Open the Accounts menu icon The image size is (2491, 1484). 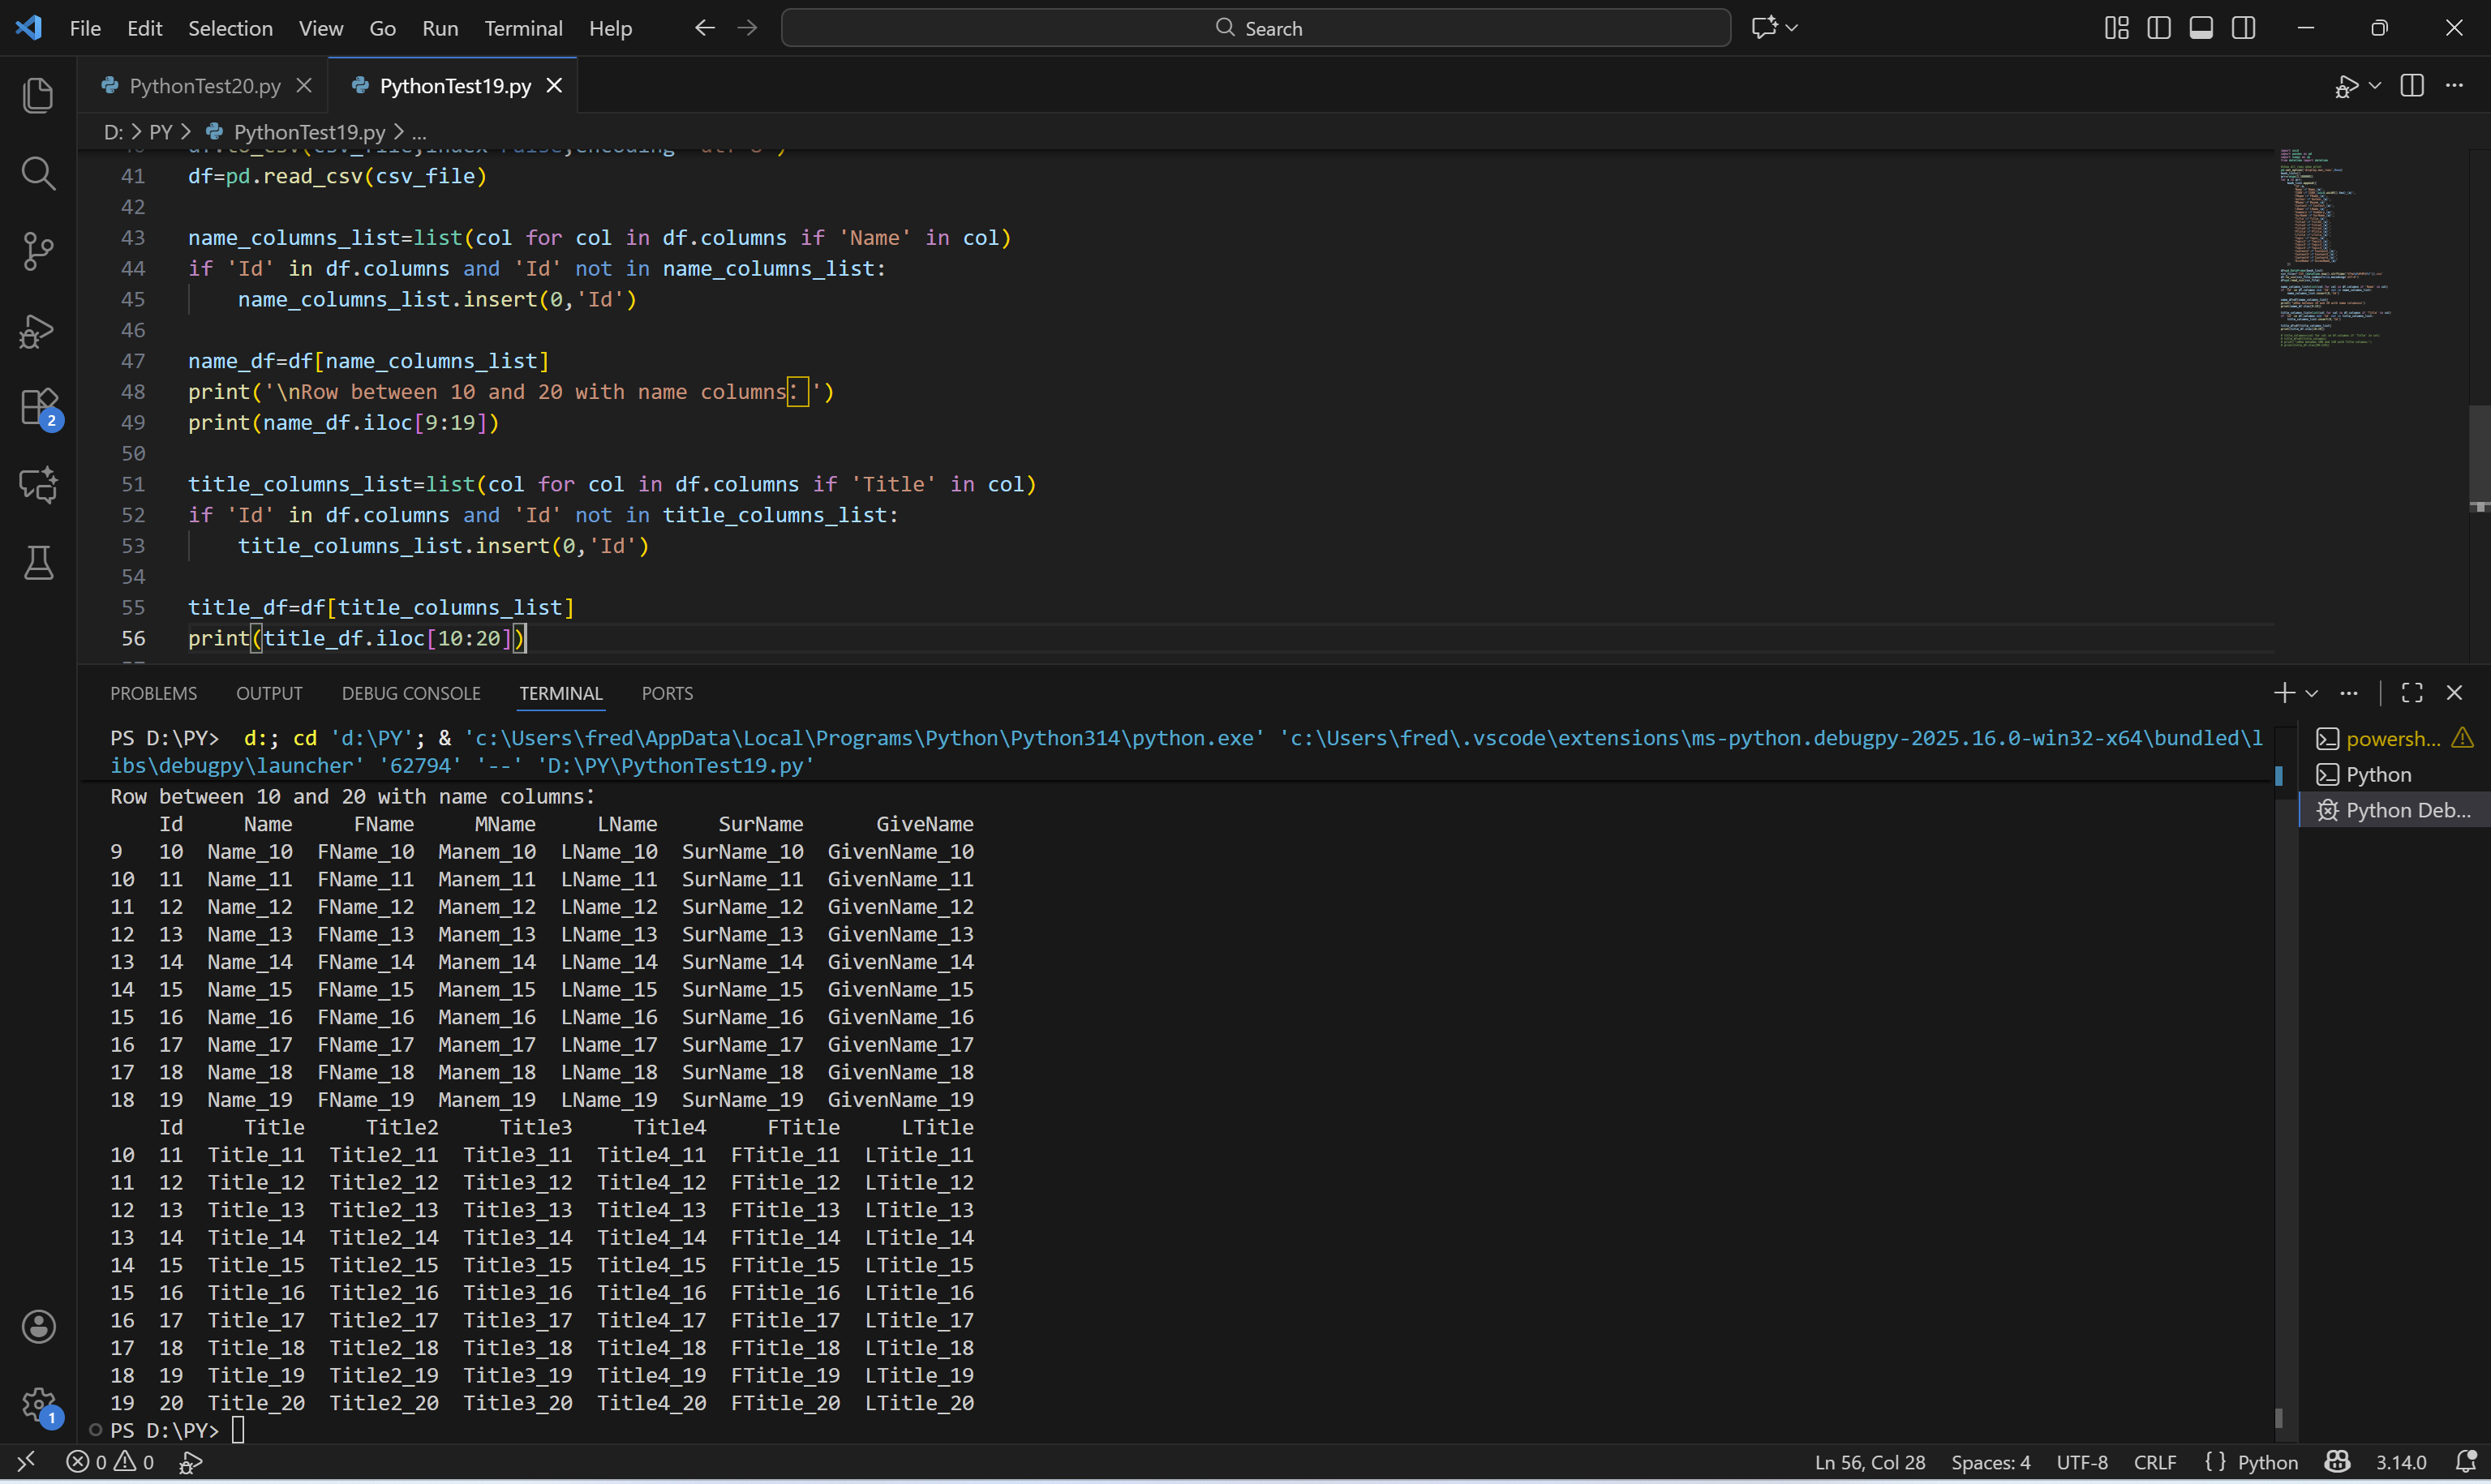(38, 1327)
